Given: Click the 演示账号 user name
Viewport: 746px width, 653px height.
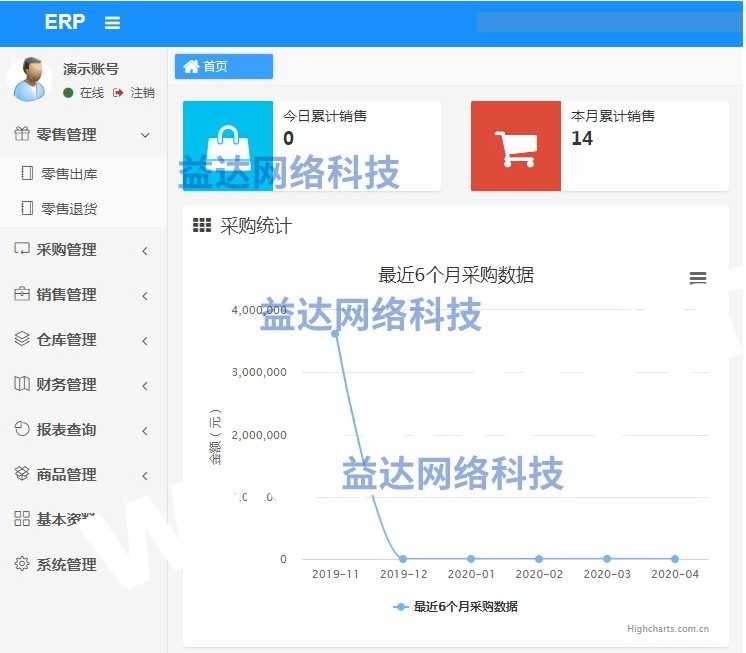Looking at the screenshot, I should pos(91,69).
